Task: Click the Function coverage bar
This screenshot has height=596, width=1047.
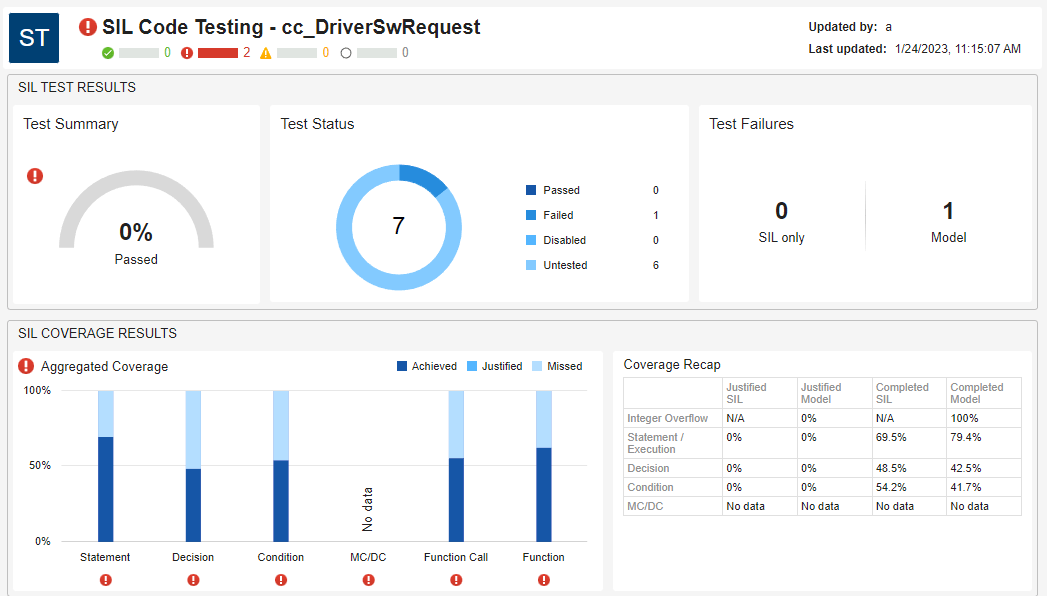Action: [x=544, y=466]
